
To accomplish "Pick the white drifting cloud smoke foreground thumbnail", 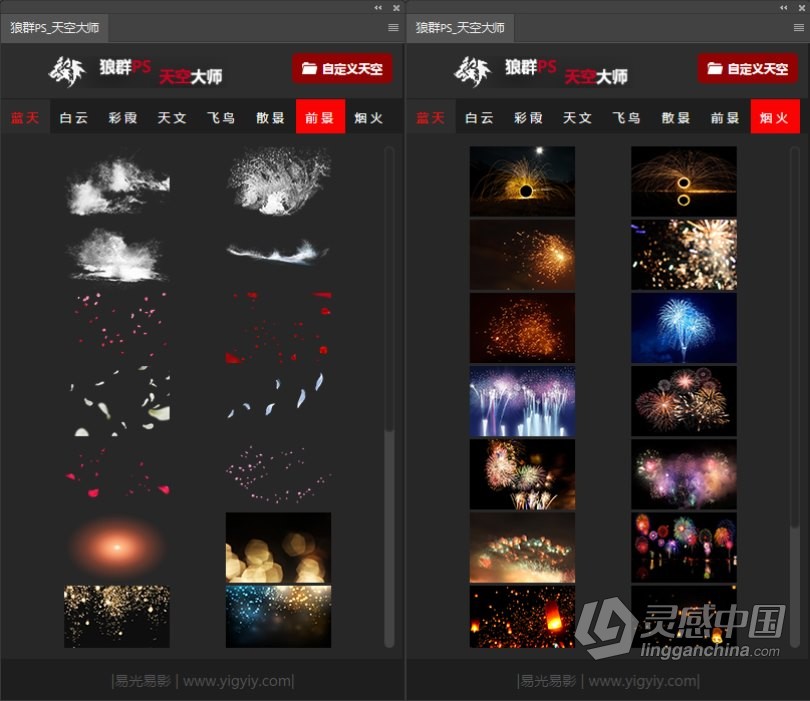I will (x=117, y=182).
